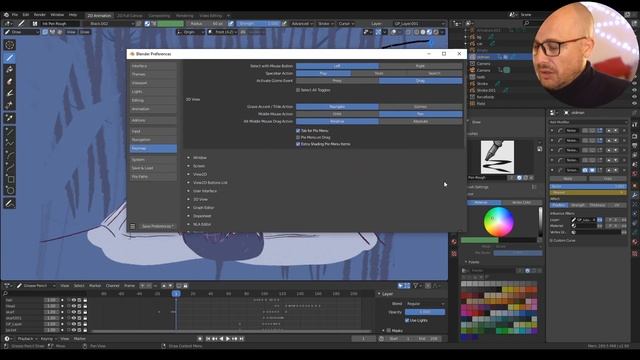This screenshot has height=360, width=640.
Task: Open the Advanced dropdown in the header
Action: 302,24
